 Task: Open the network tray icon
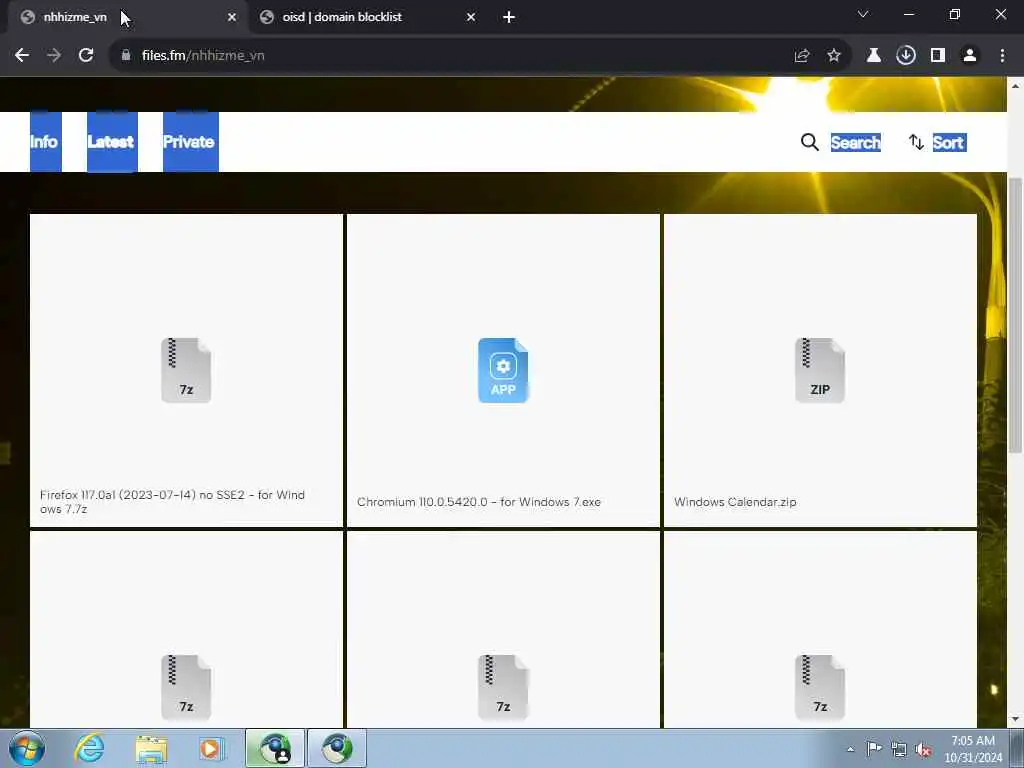pyautogui.click(x=899, y=749)
